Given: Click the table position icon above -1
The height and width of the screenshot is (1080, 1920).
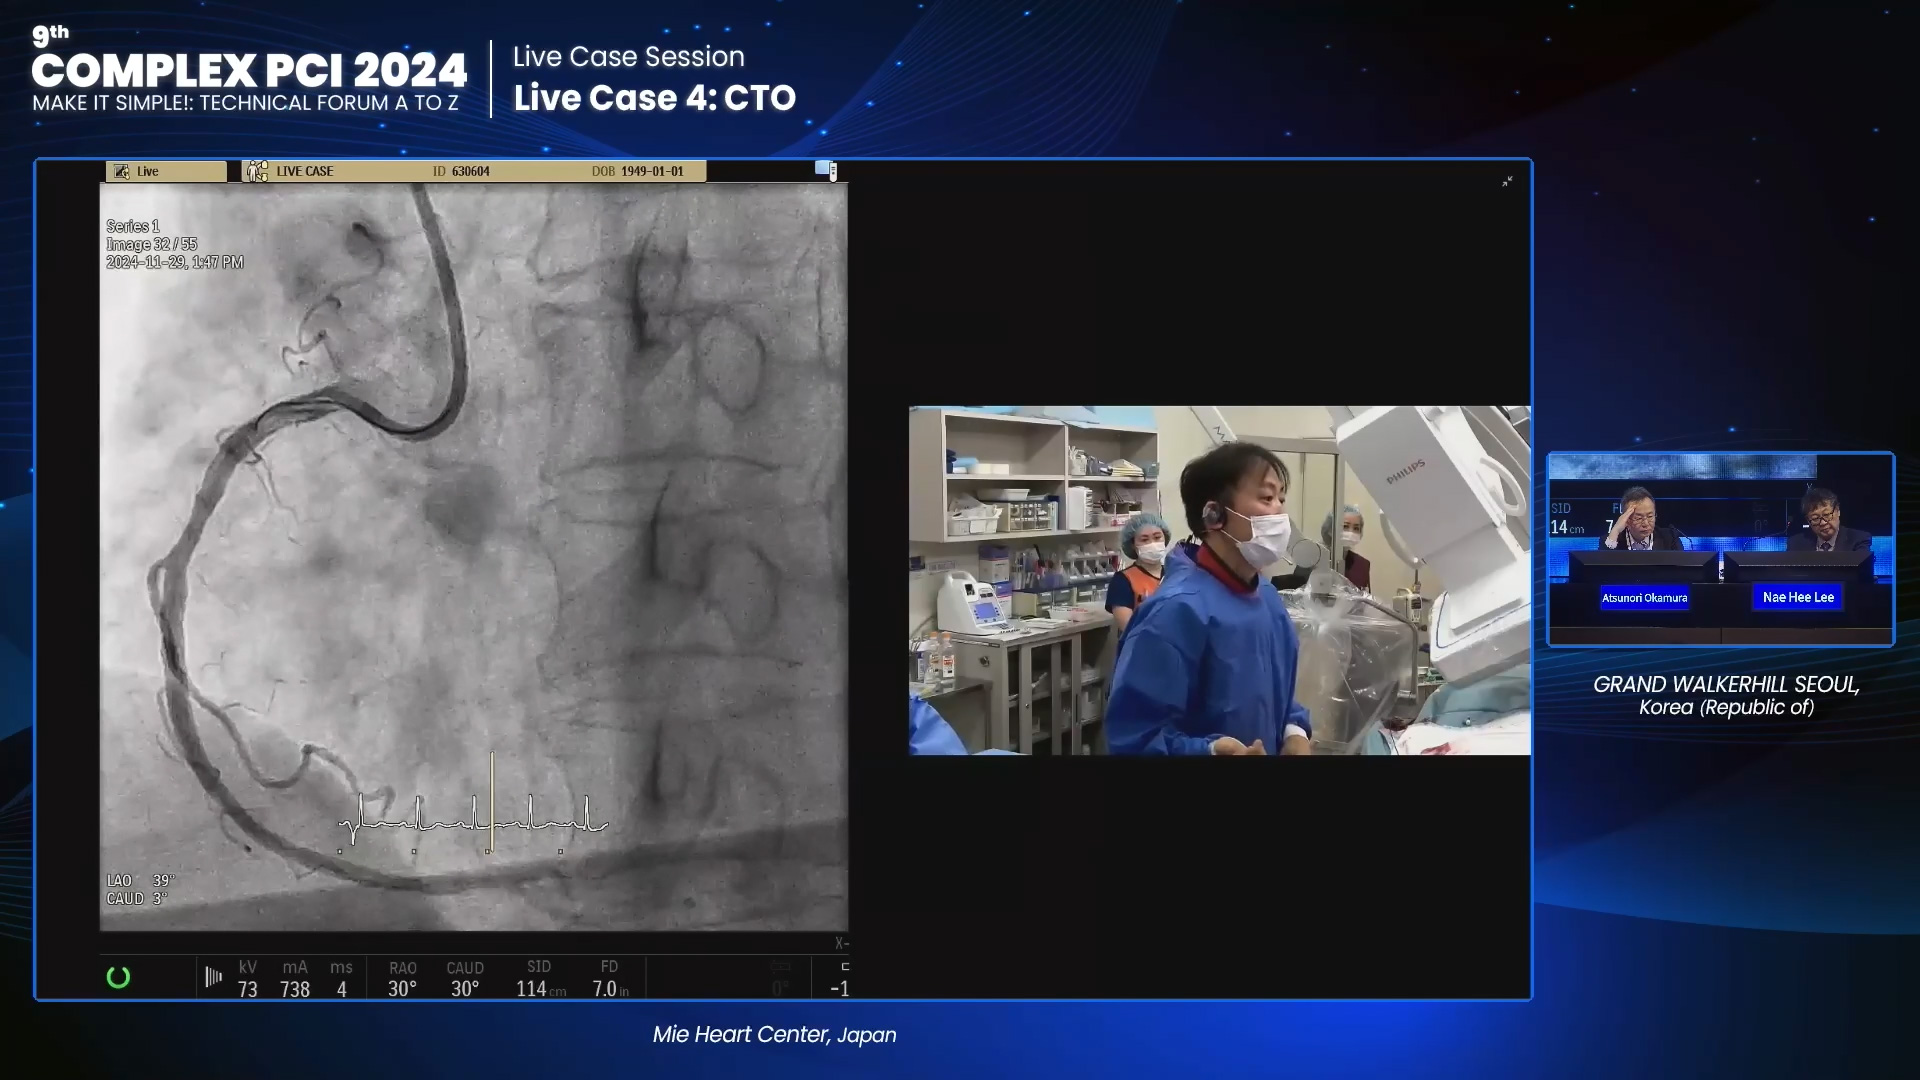Looking at the screenshot, I should click(845, 966).
